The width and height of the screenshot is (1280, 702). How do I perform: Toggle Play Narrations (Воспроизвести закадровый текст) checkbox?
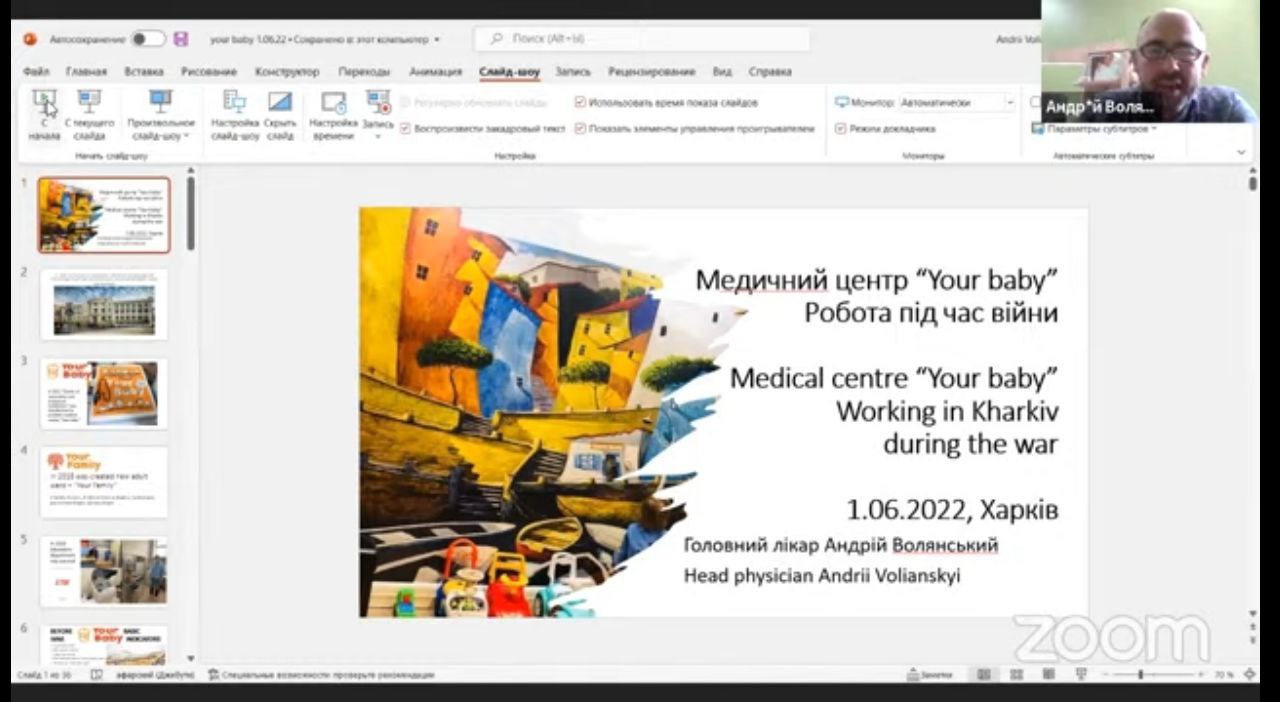click(405, 129)
